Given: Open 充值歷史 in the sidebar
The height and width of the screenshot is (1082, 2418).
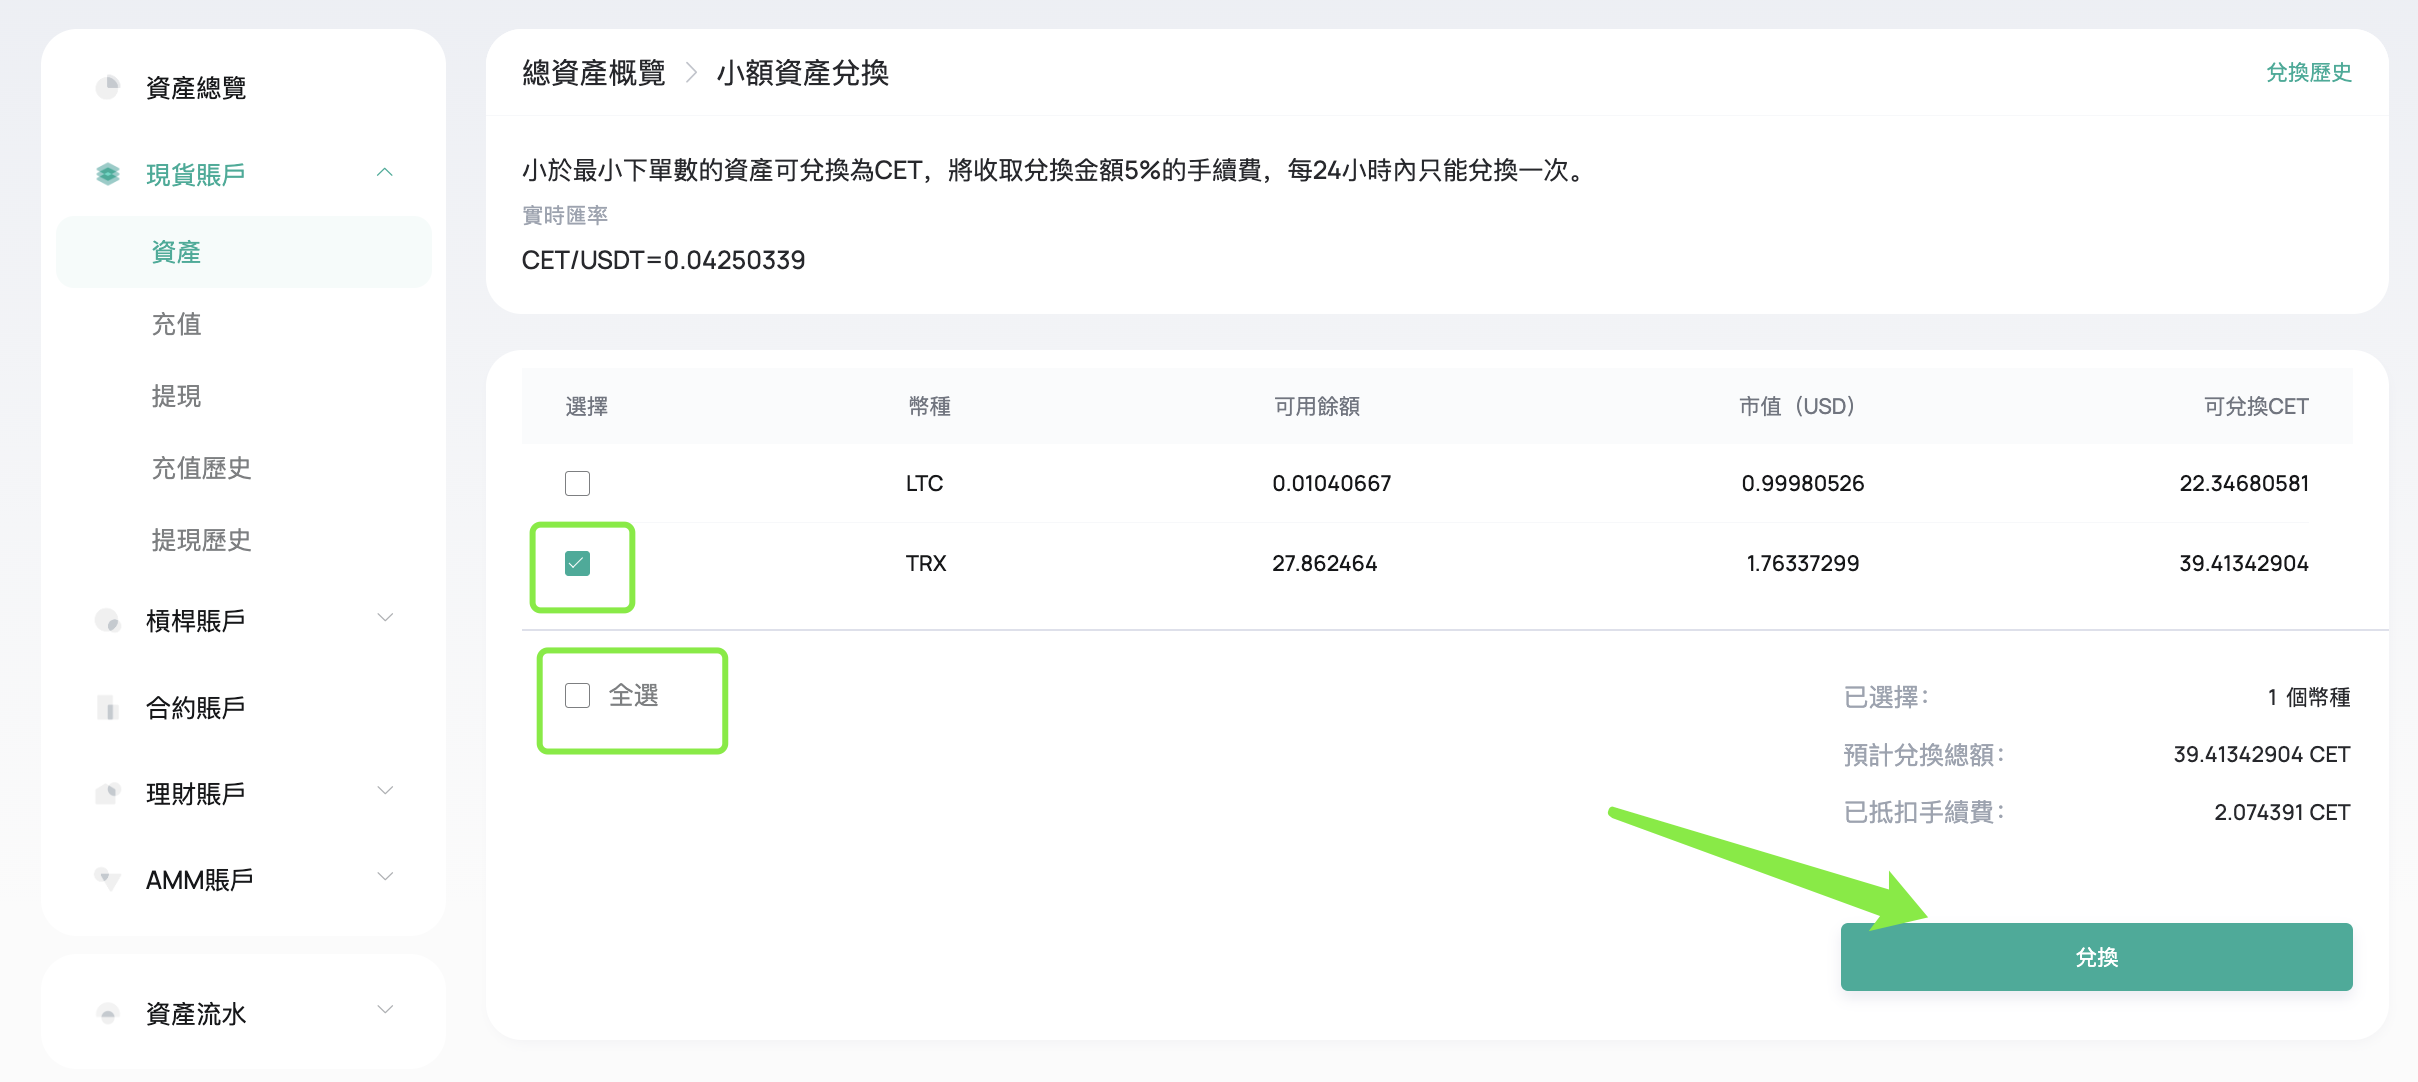Looking at the screenshot, I should [x=201, y=468].
